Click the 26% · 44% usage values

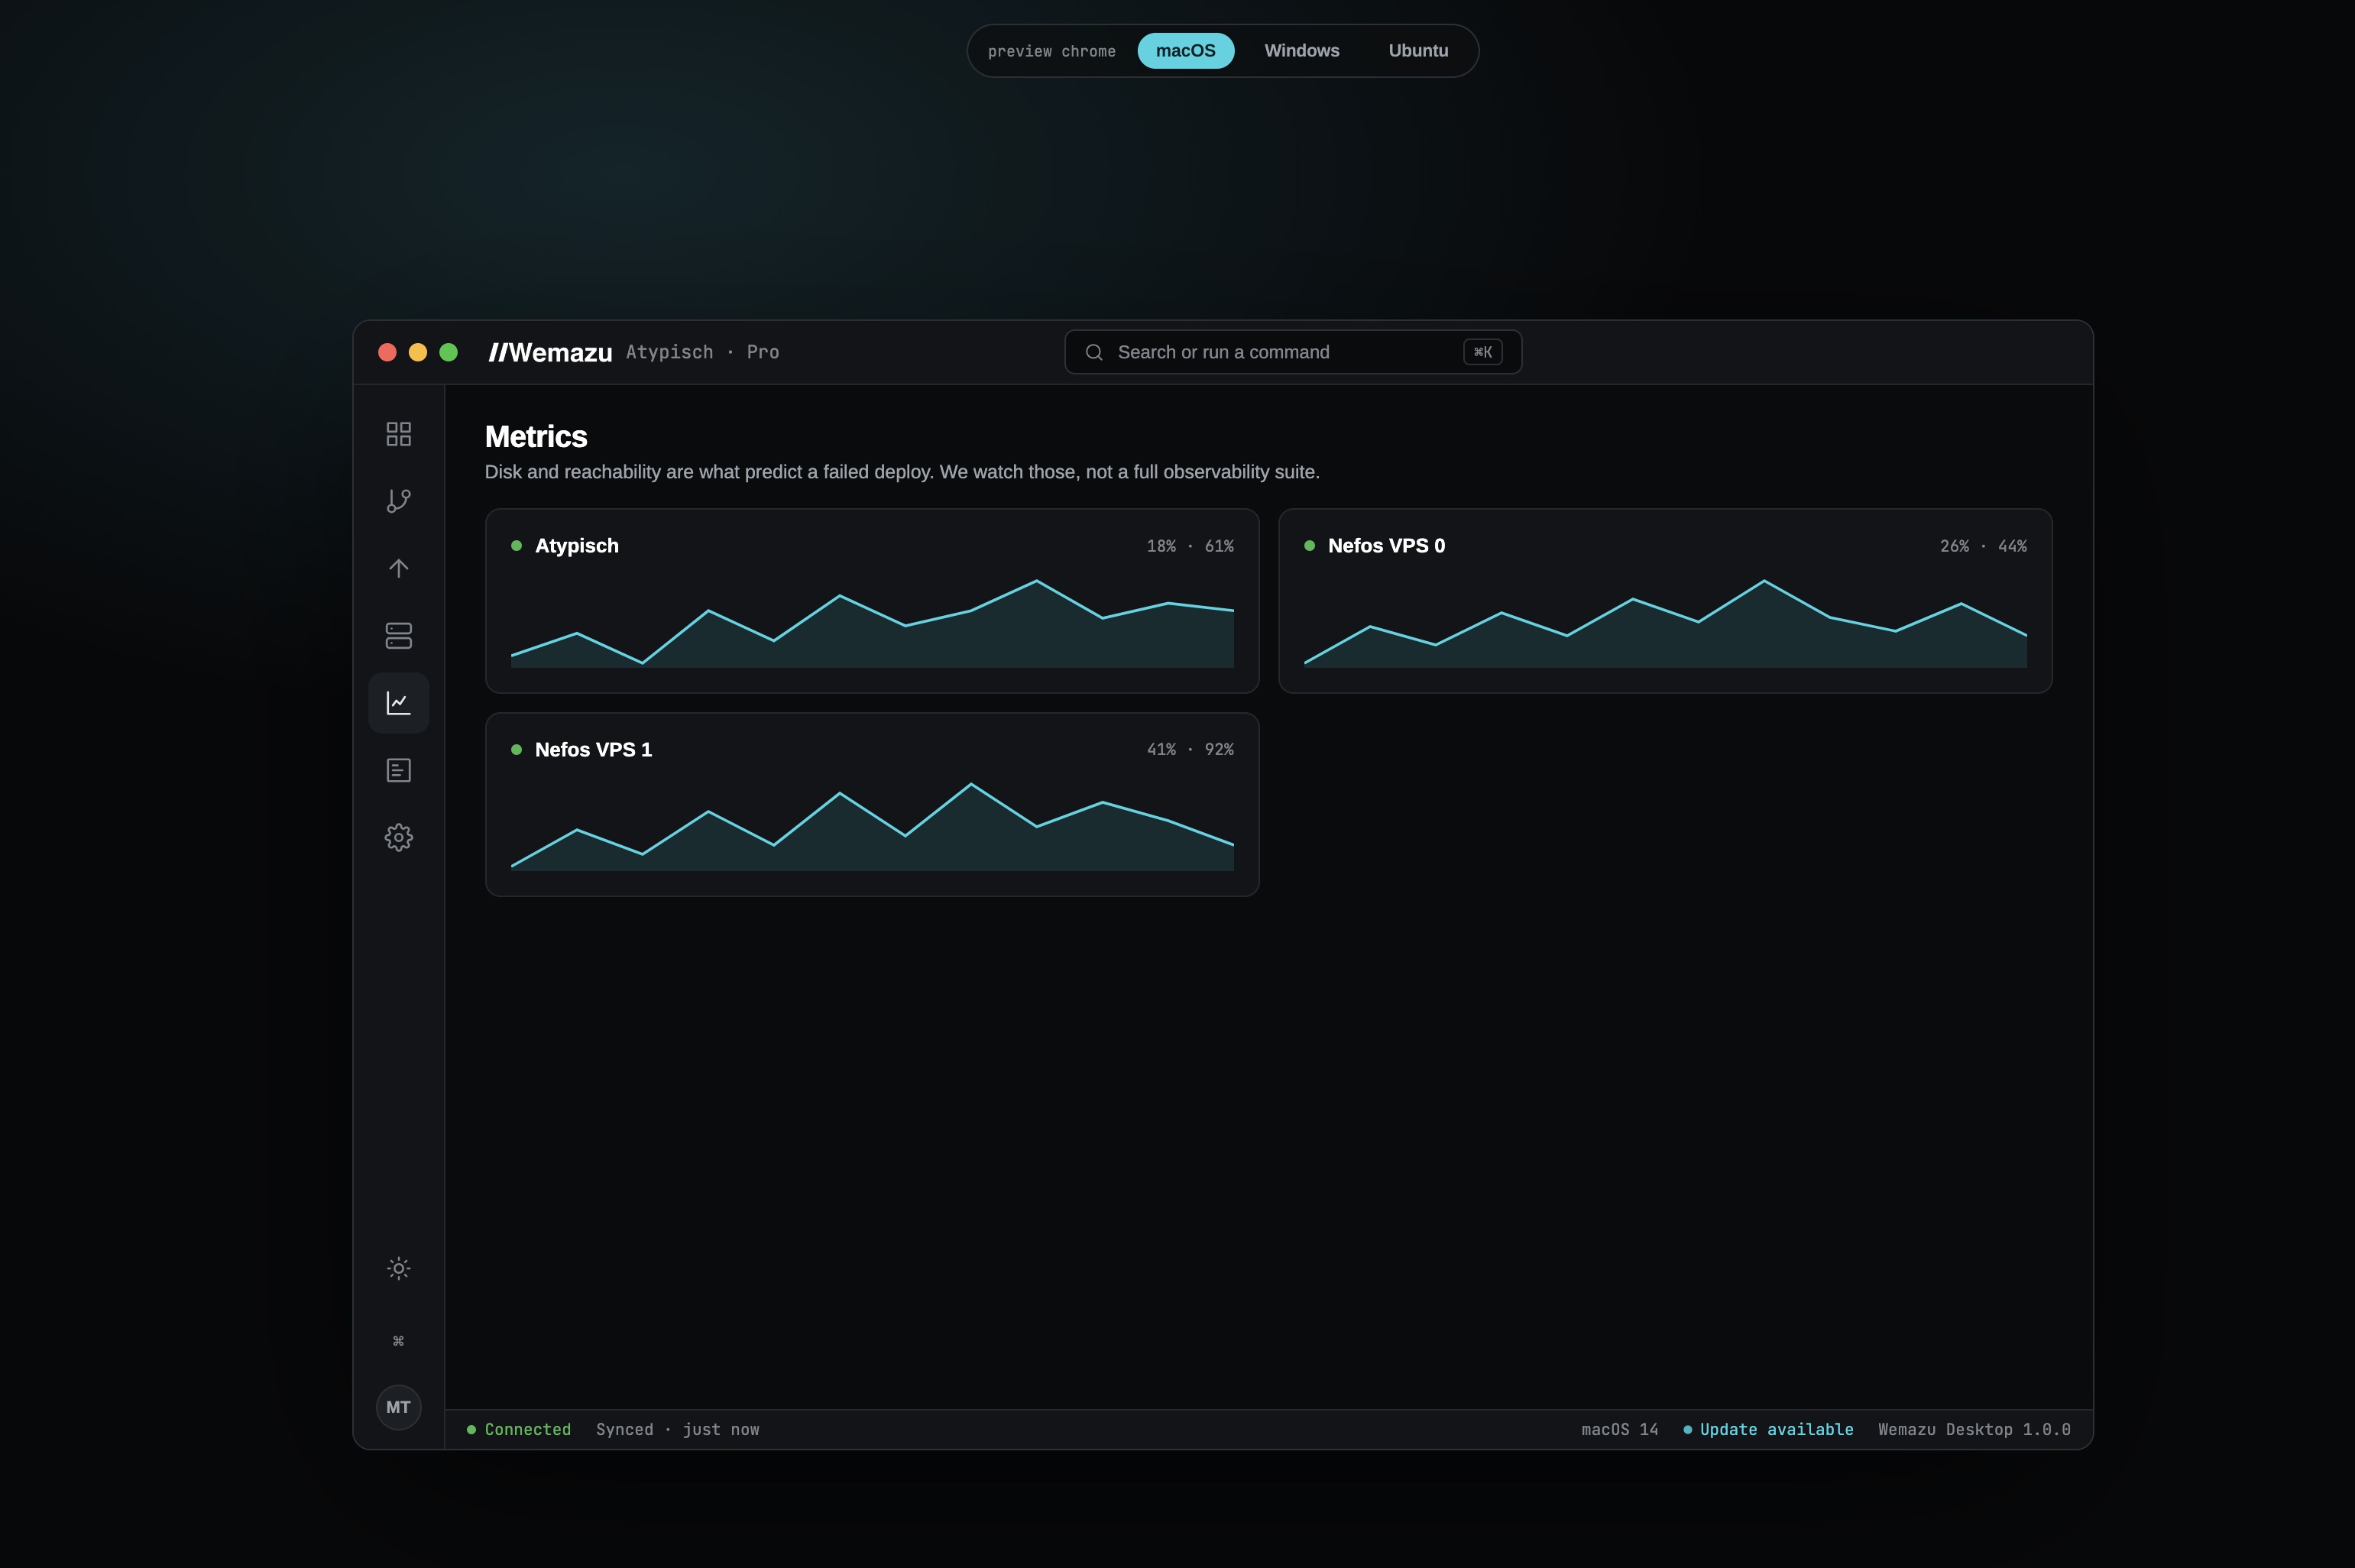1983,546
